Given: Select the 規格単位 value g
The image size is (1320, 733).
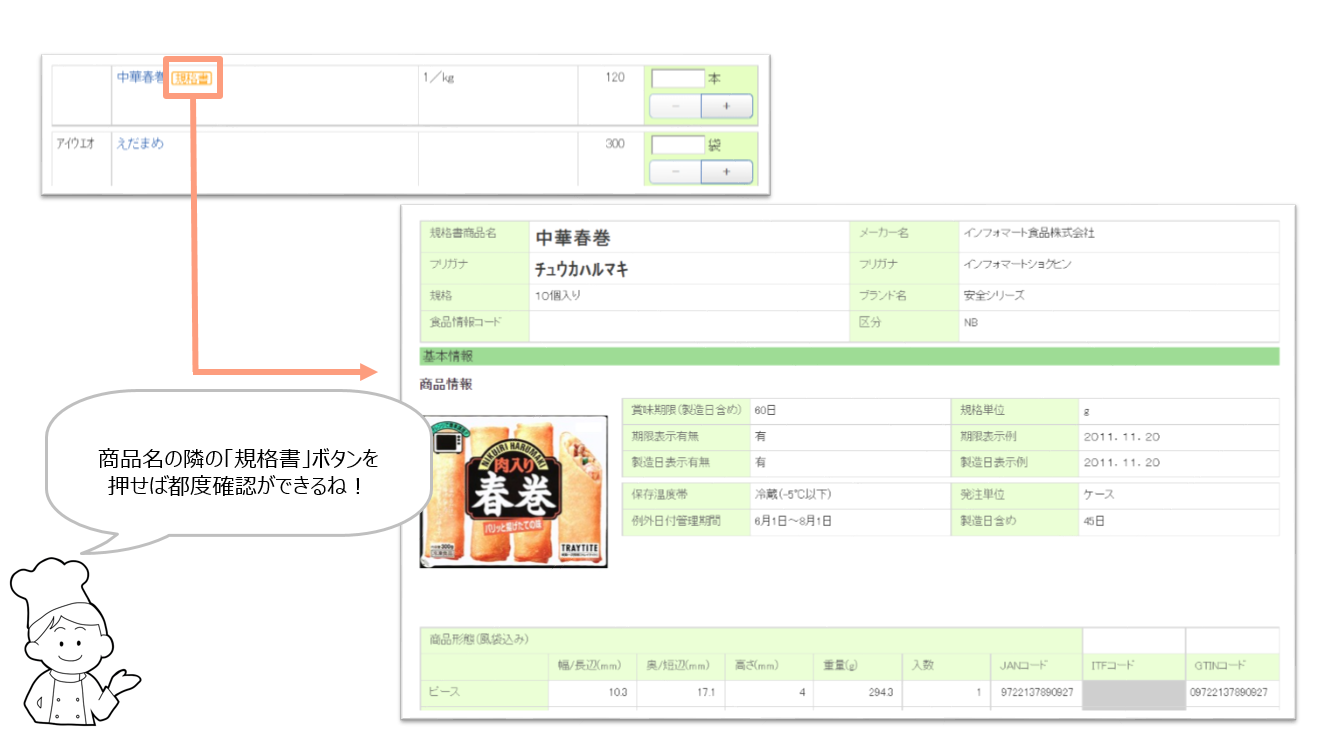Looking at the screenshot, I should [x=1086, y=411].
